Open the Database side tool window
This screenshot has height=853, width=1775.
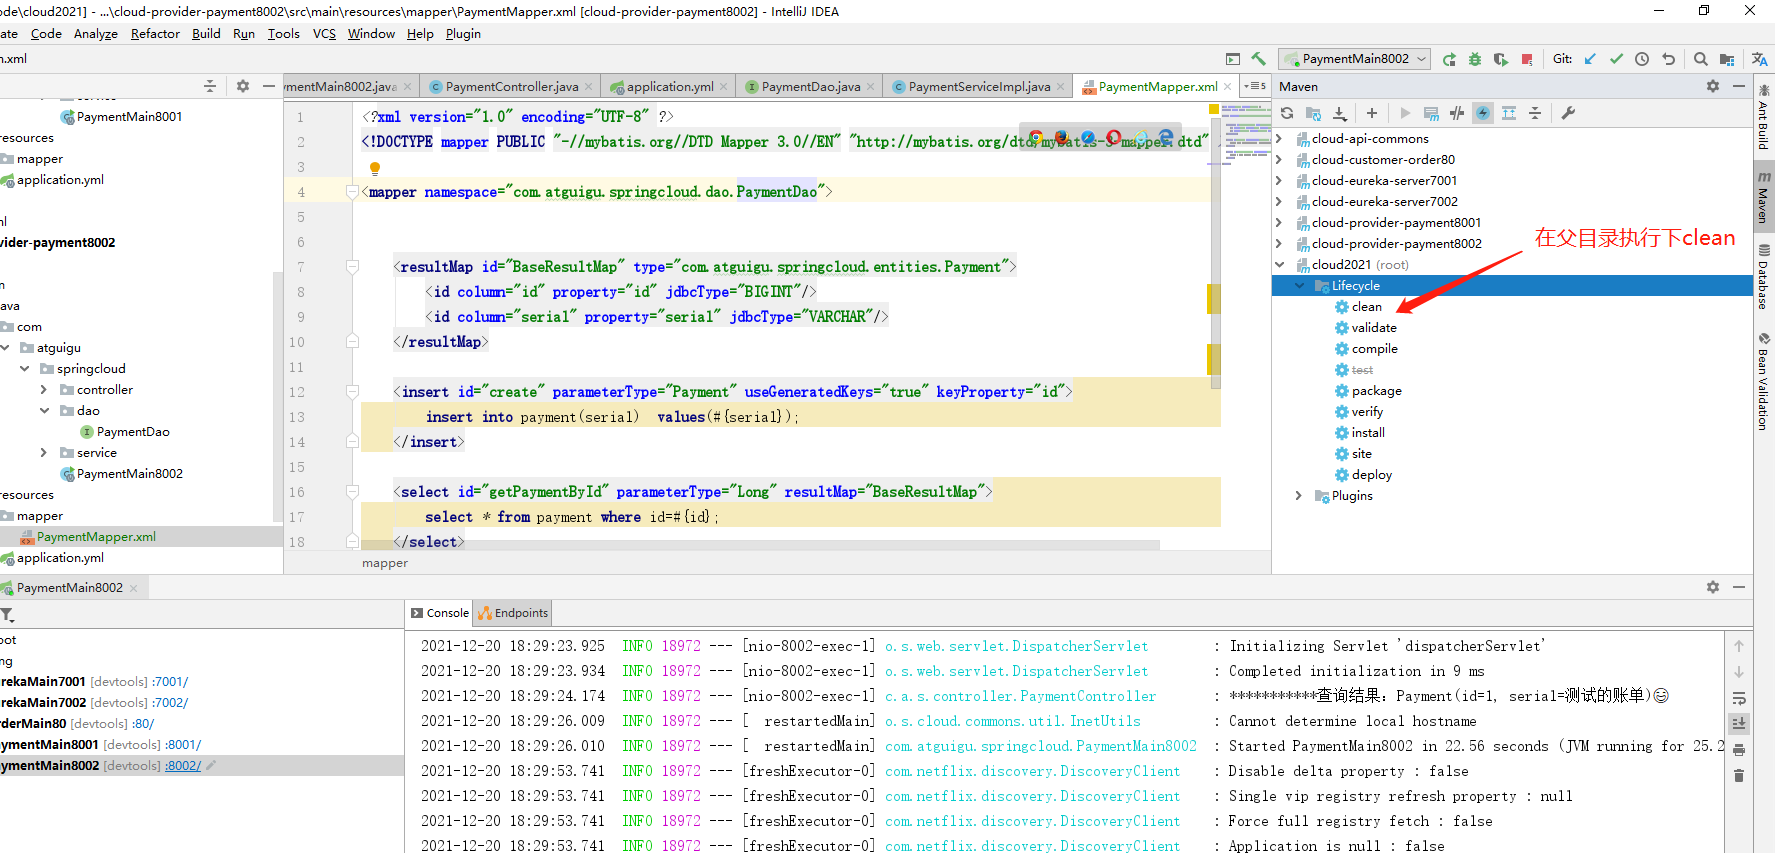click(x=1764, y=277)
